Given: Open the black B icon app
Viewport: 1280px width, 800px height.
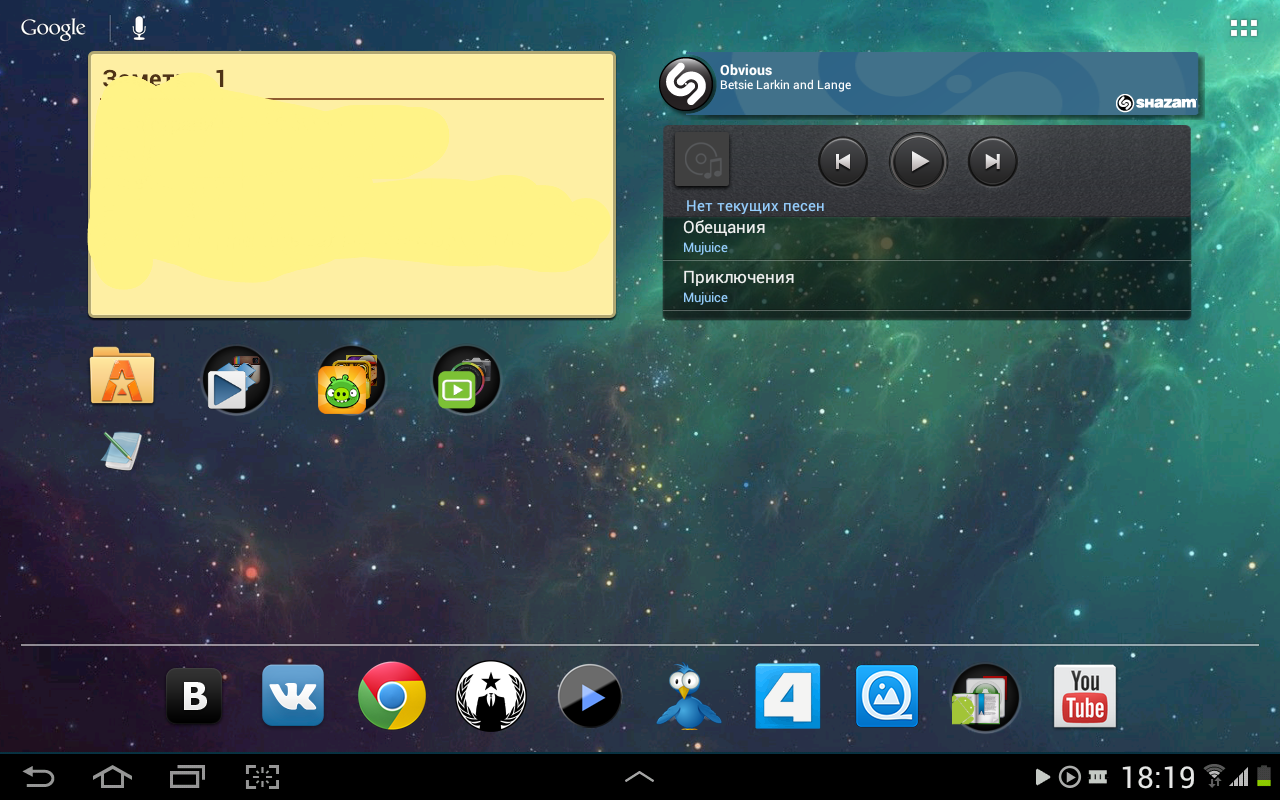Looking at the screenshot, I should point(194,696).
